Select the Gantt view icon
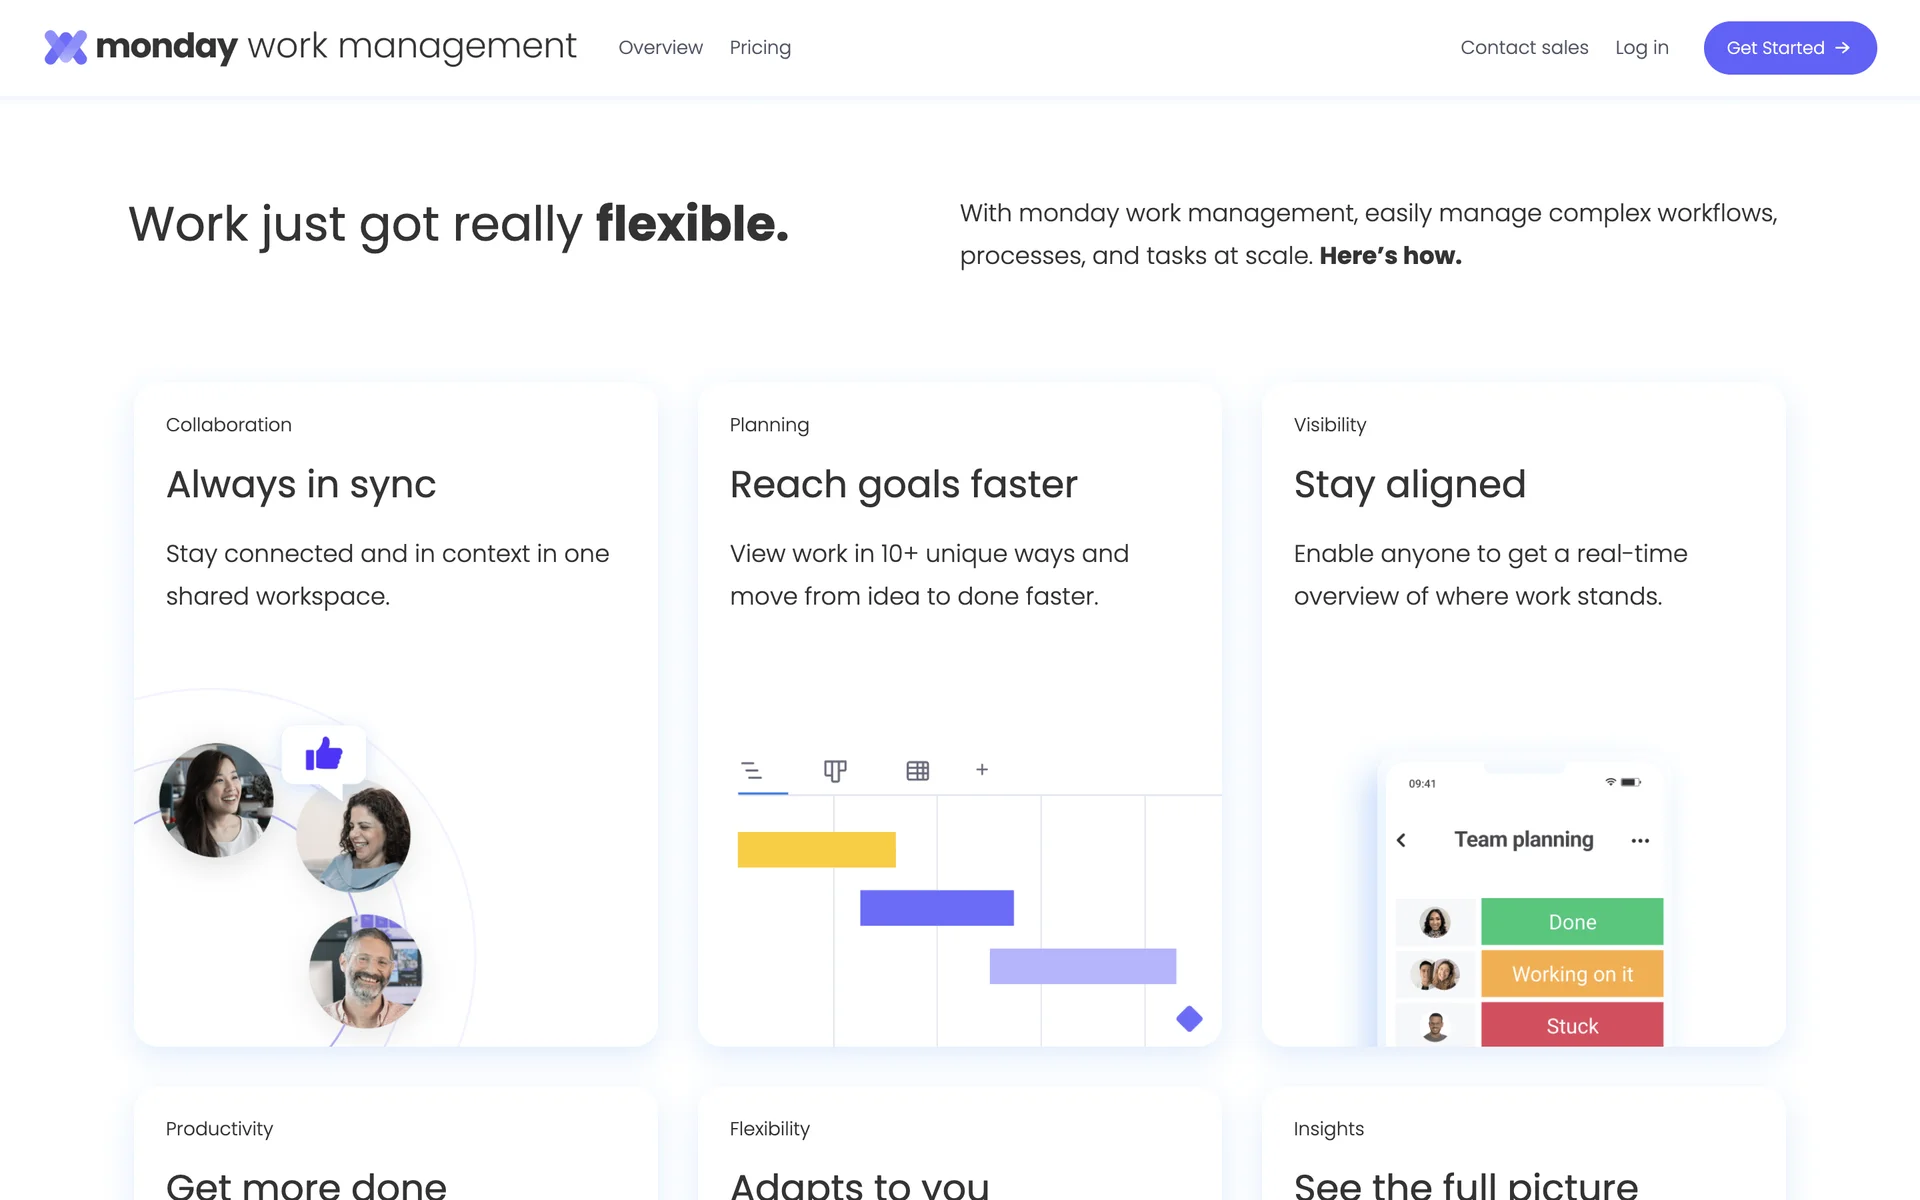The image size is (1920, 1200). [752, 770]
